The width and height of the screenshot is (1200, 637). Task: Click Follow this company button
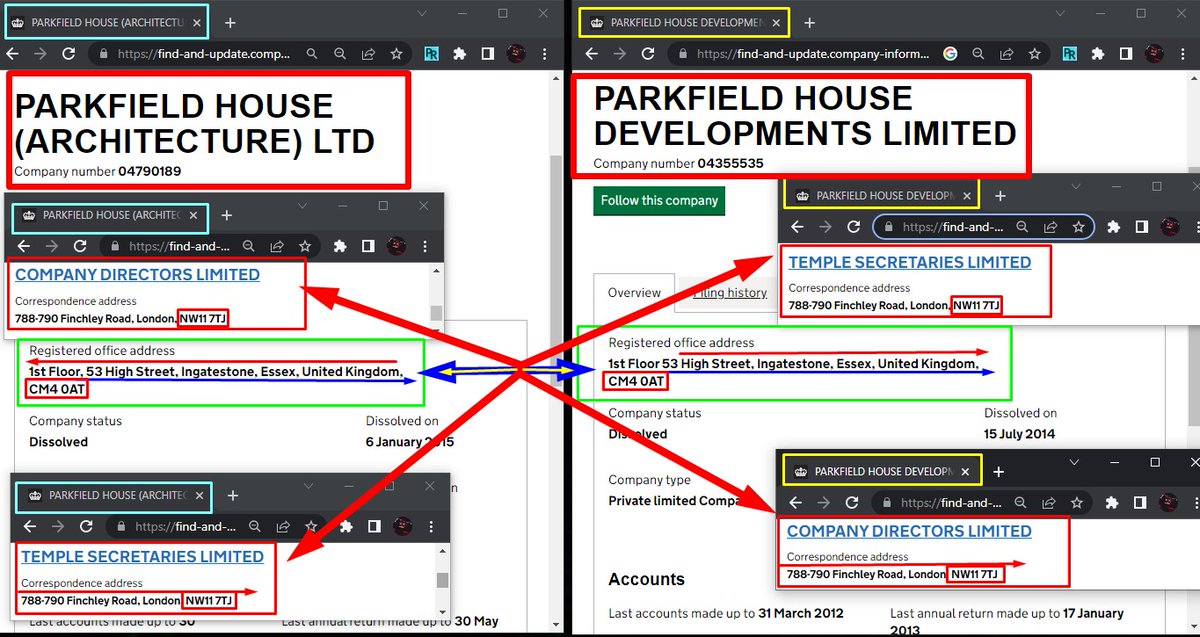coord(659,200)
